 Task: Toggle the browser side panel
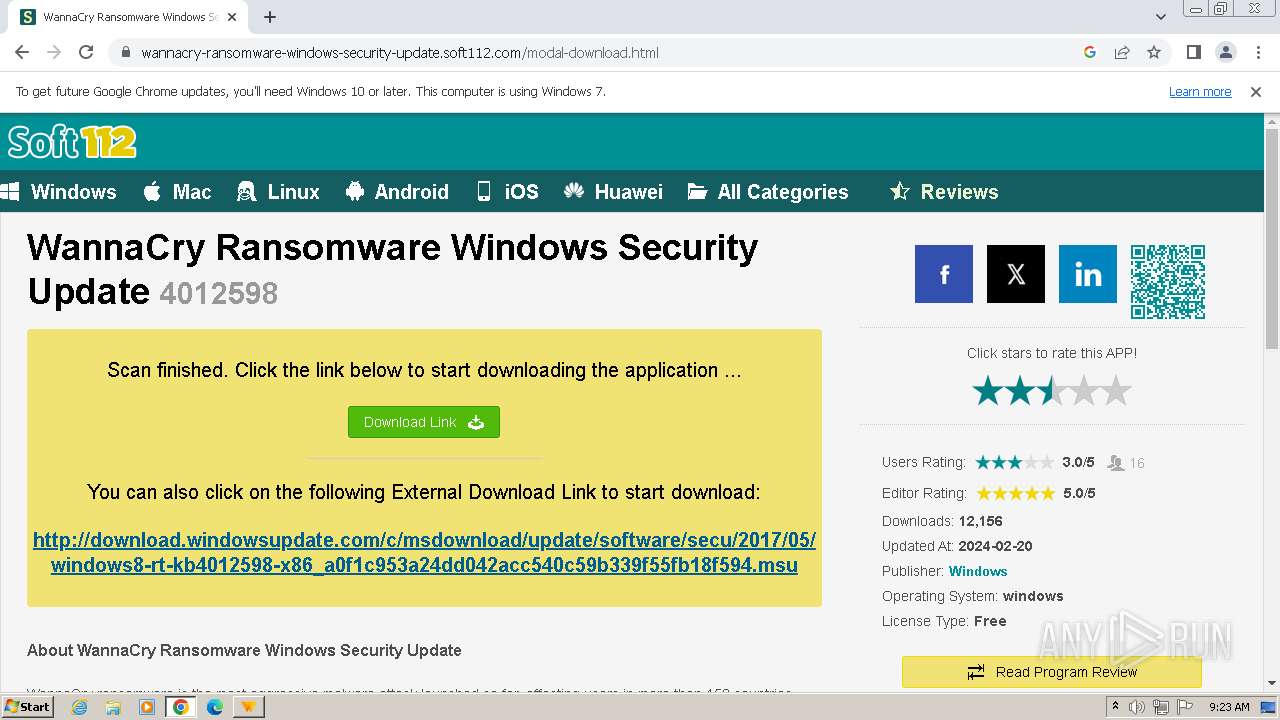click(1193, 52)
